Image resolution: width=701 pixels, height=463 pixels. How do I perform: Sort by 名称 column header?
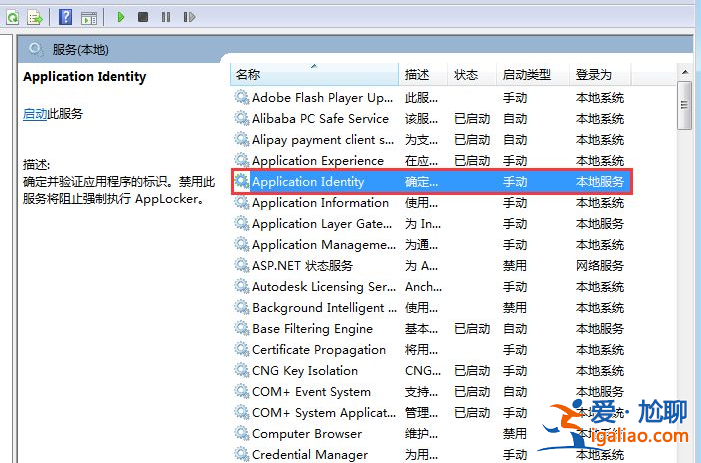tap(314, 74)
